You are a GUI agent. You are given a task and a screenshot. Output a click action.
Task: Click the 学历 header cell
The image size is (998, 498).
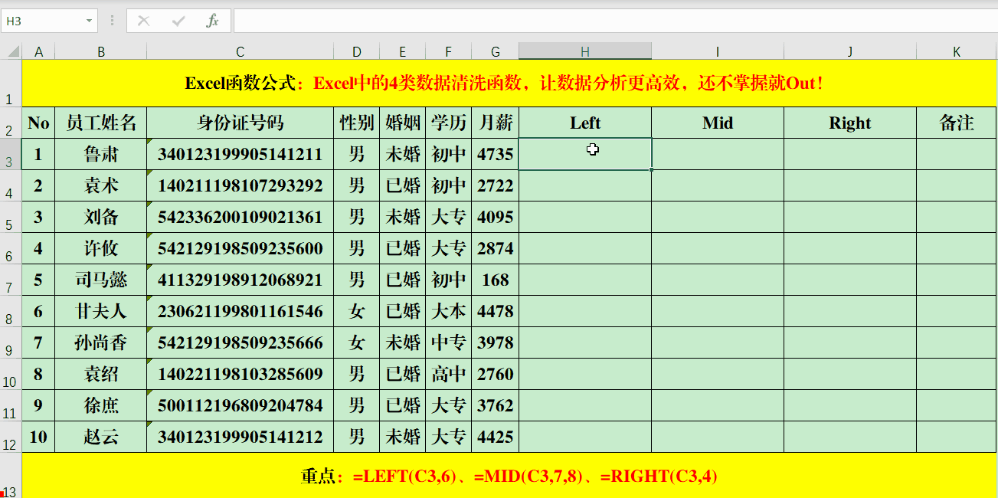[x=449, y=123]
